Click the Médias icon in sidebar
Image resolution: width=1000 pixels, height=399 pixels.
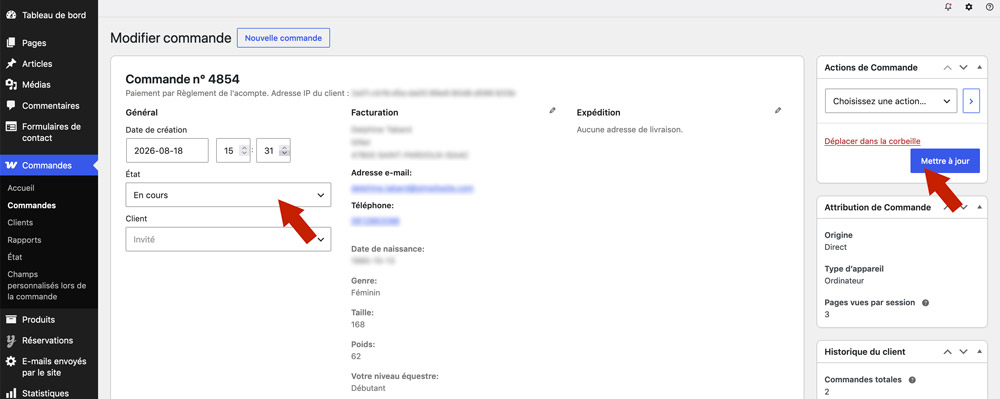(x=10, y=85)
